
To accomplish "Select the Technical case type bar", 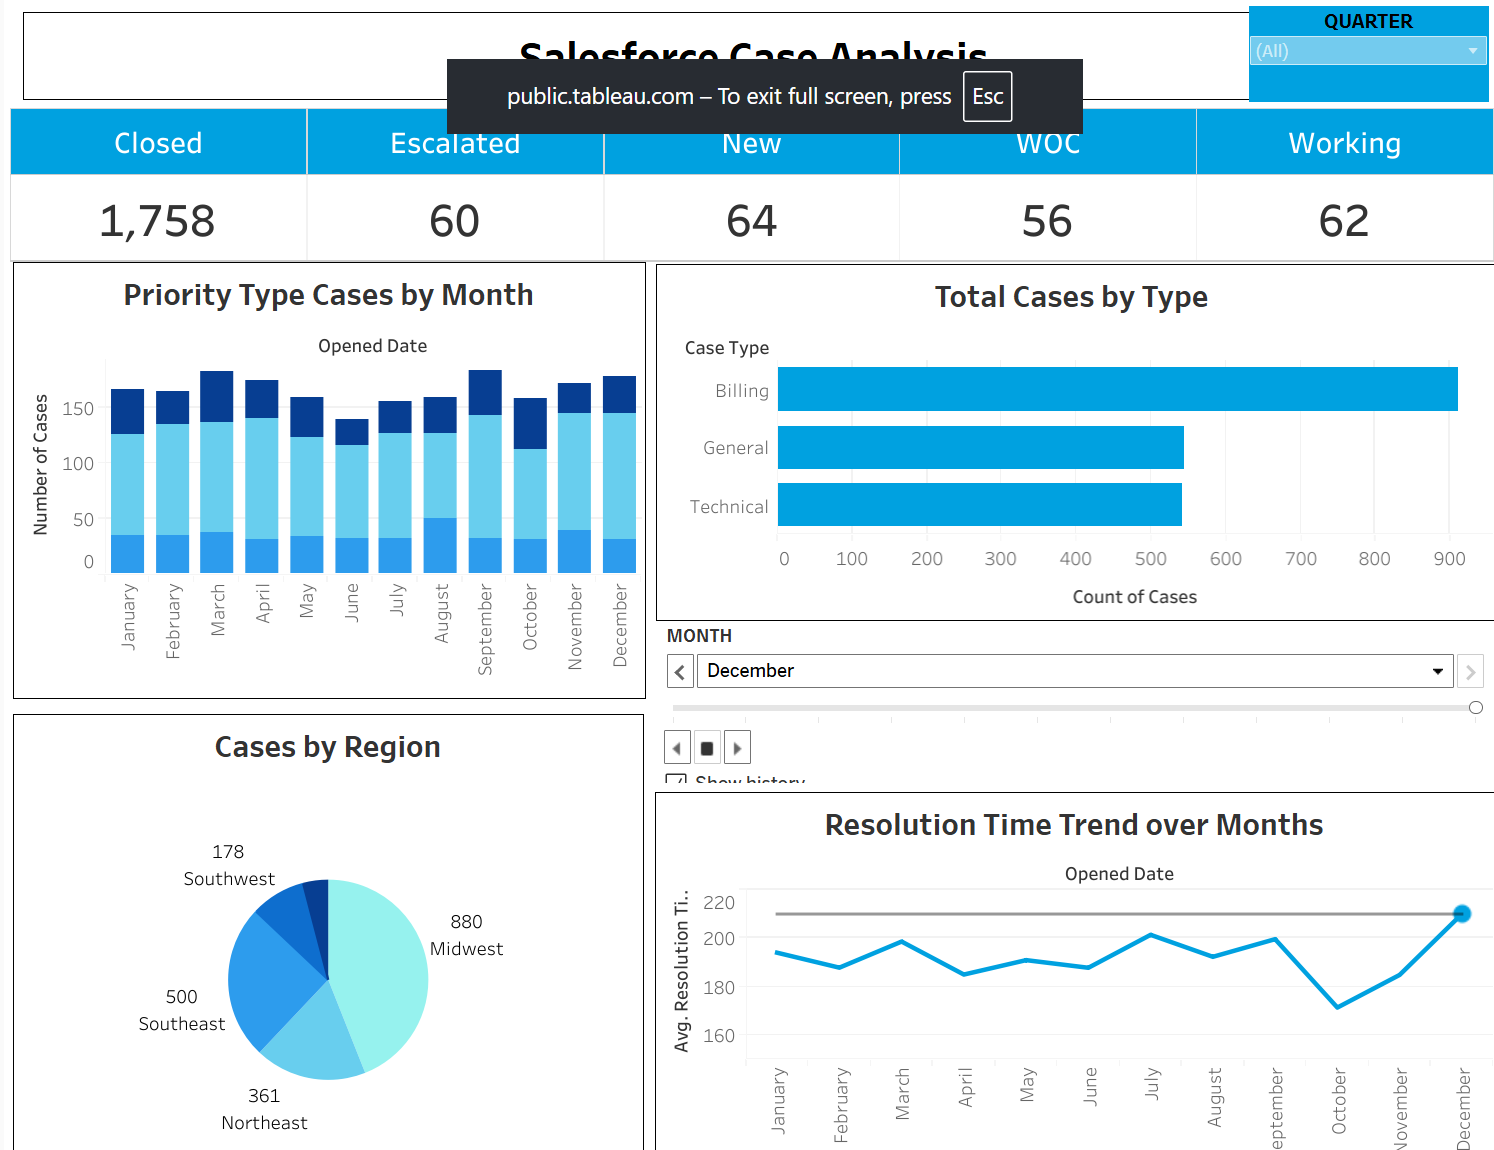I will point(979,505).
